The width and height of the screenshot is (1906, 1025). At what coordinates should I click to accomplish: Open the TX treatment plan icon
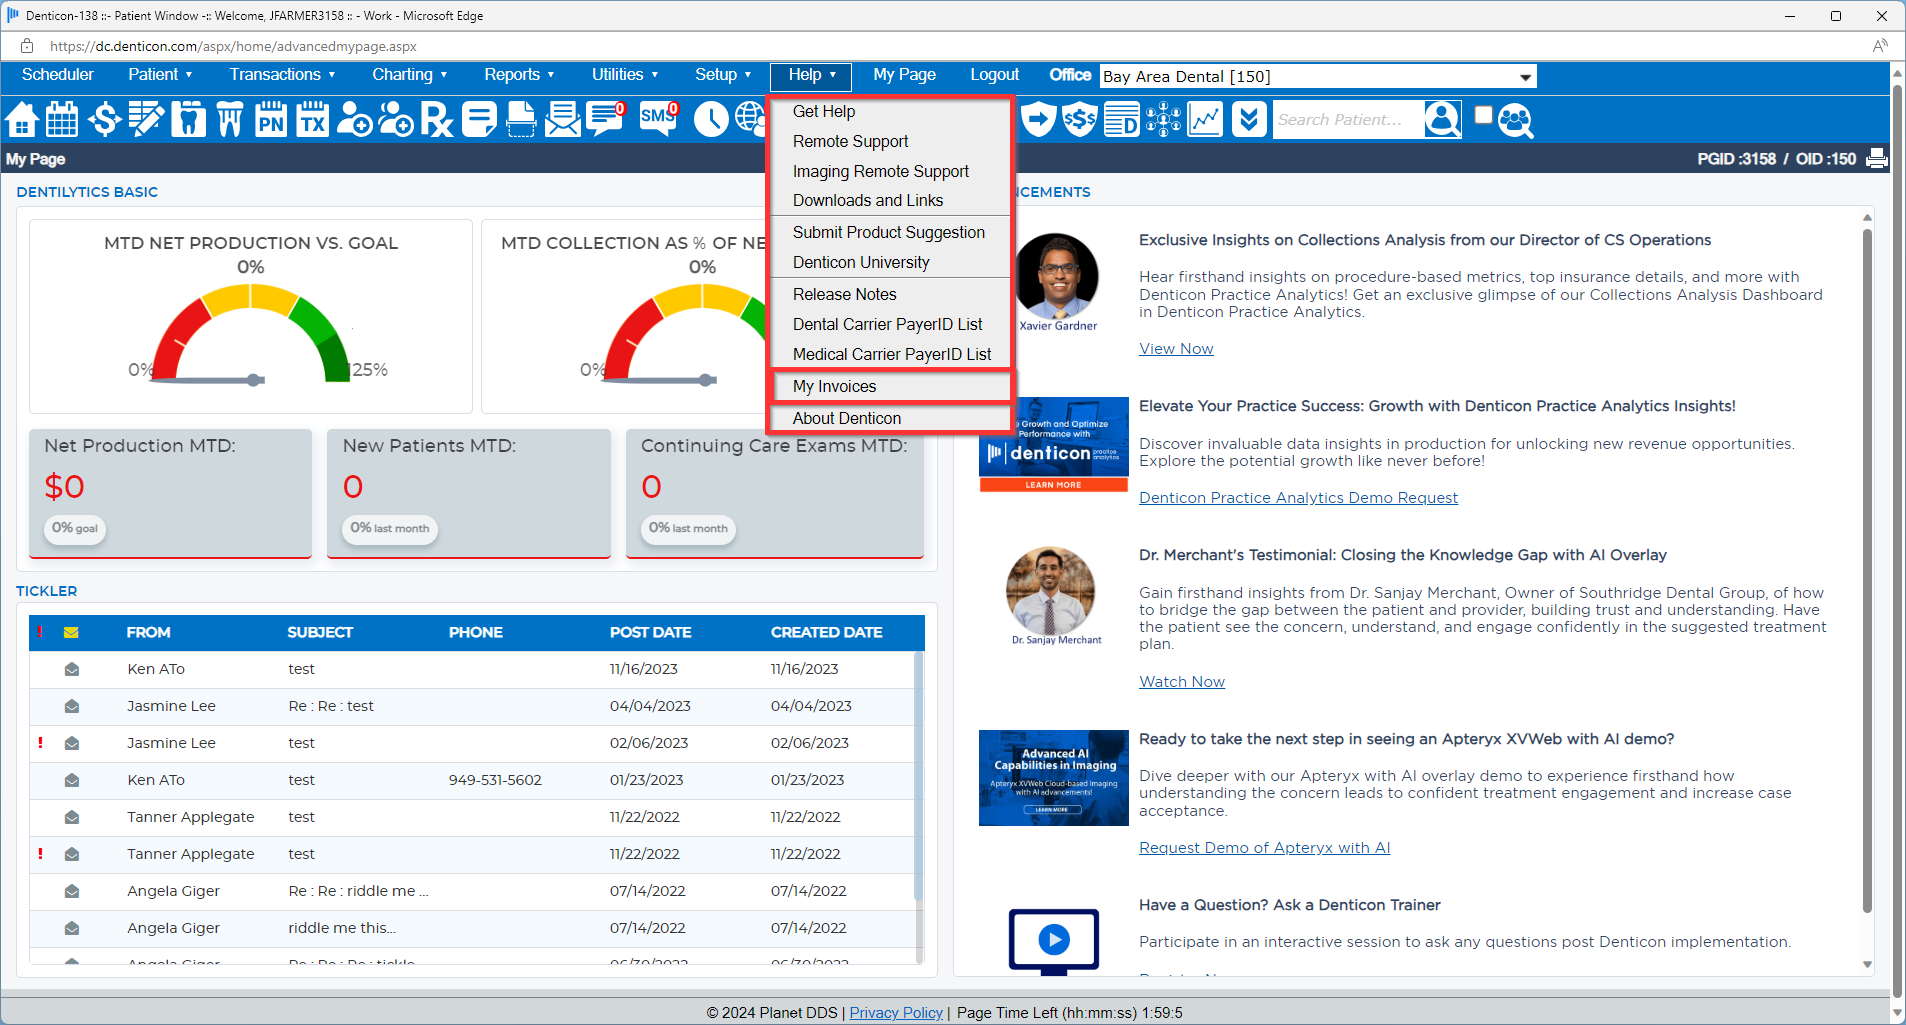[x=313, y=120]
